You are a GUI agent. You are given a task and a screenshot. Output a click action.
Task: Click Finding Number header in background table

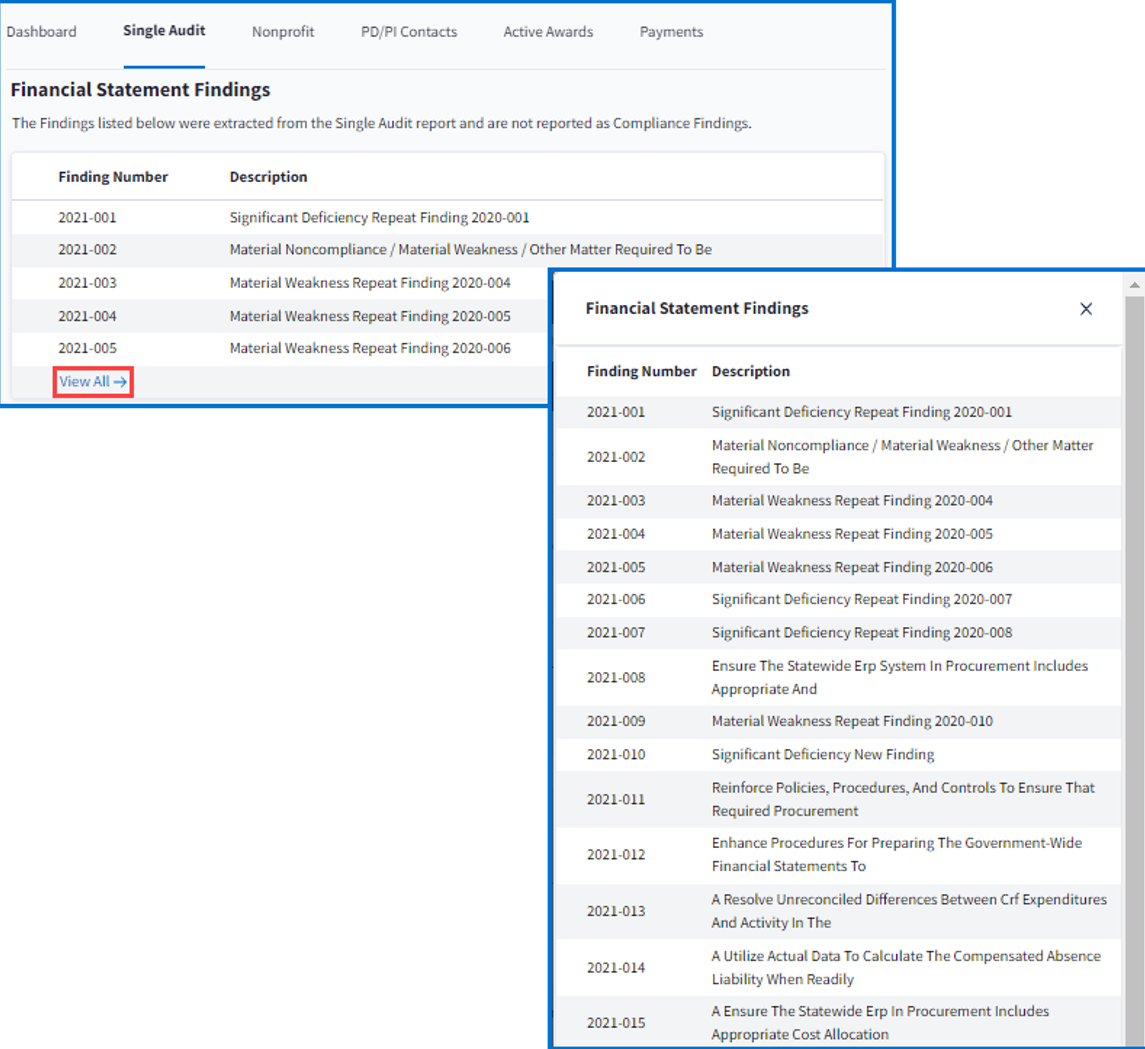(113, 177)
